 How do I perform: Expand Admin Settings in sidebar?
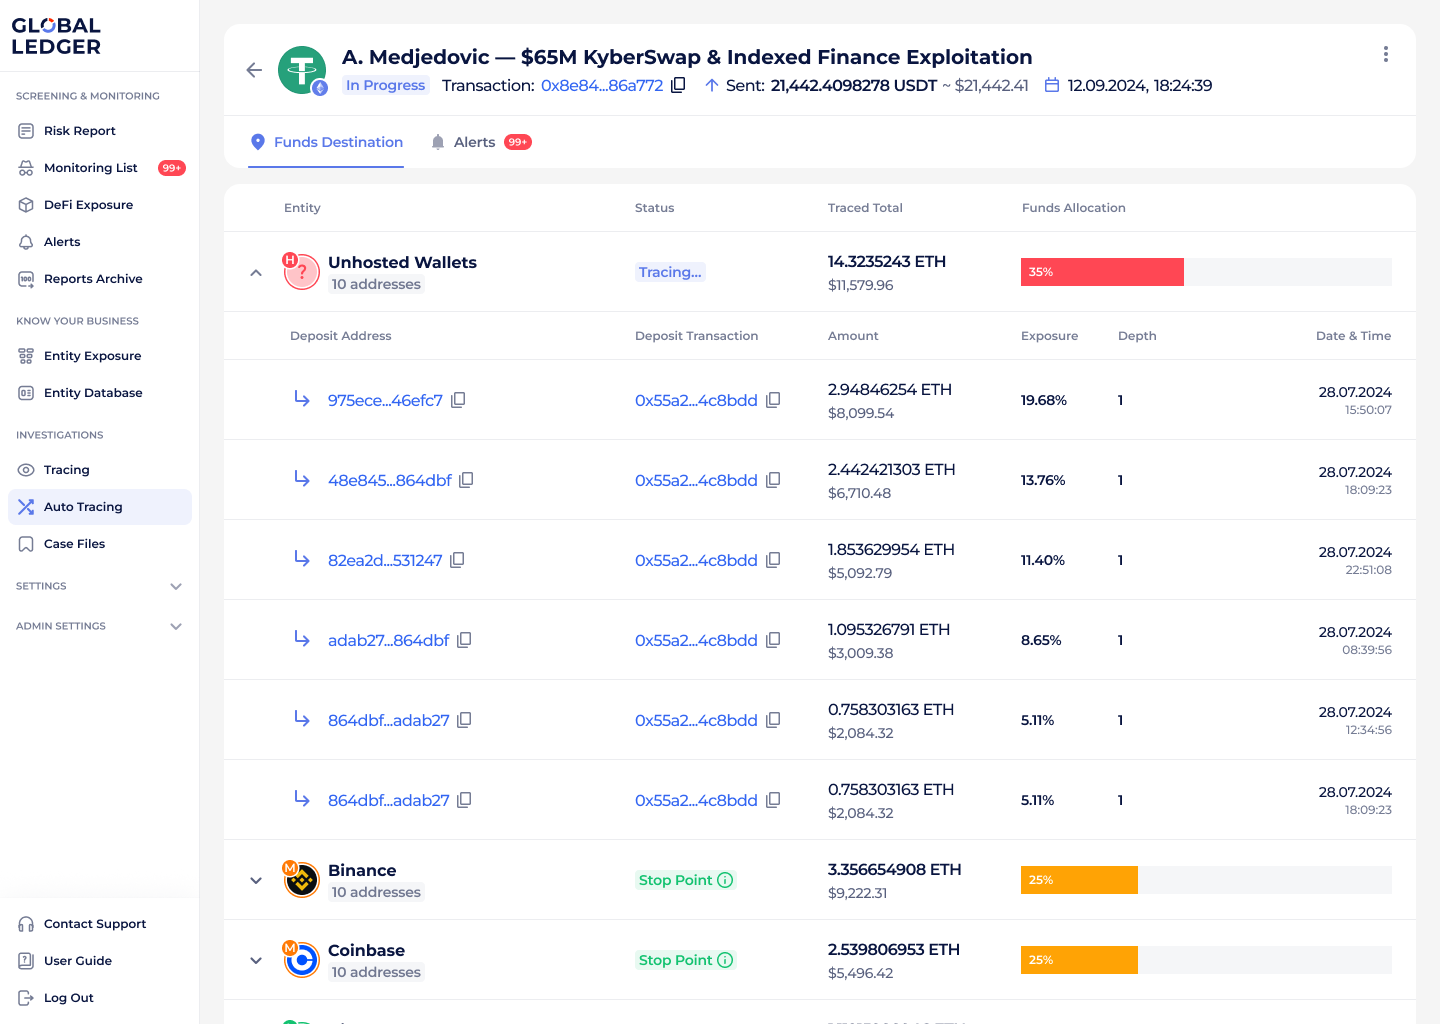[x=176, y=626]
